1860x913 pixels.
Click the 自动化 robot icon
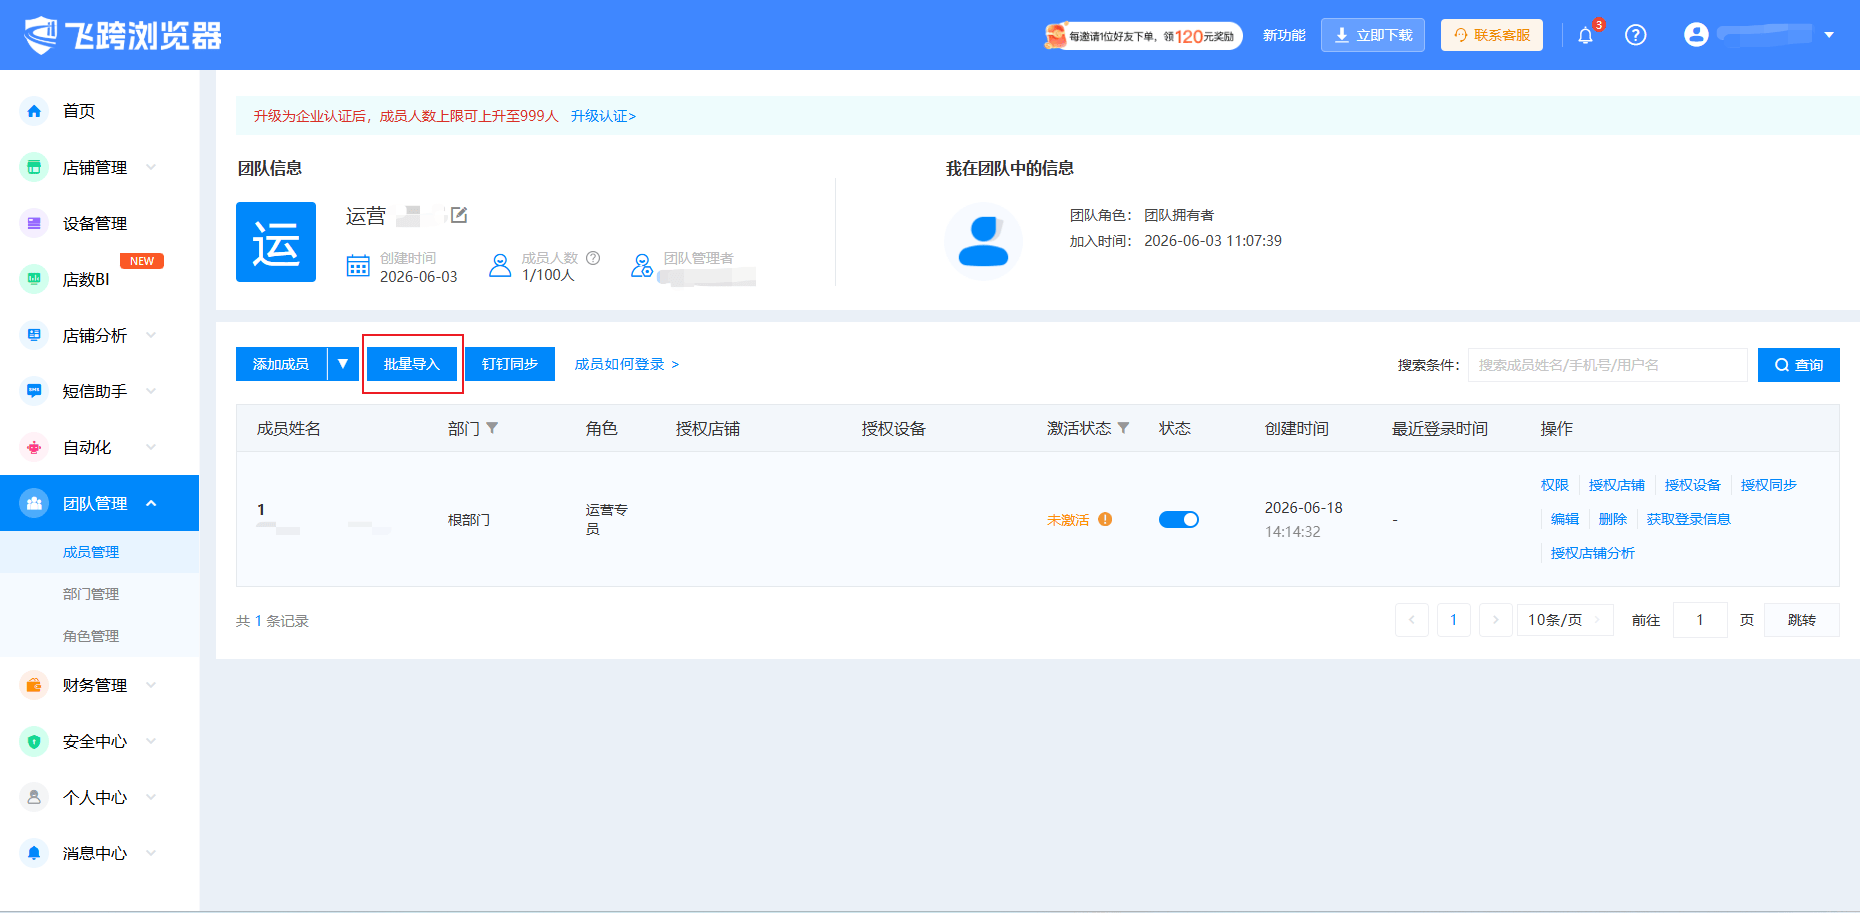point(34,447)
